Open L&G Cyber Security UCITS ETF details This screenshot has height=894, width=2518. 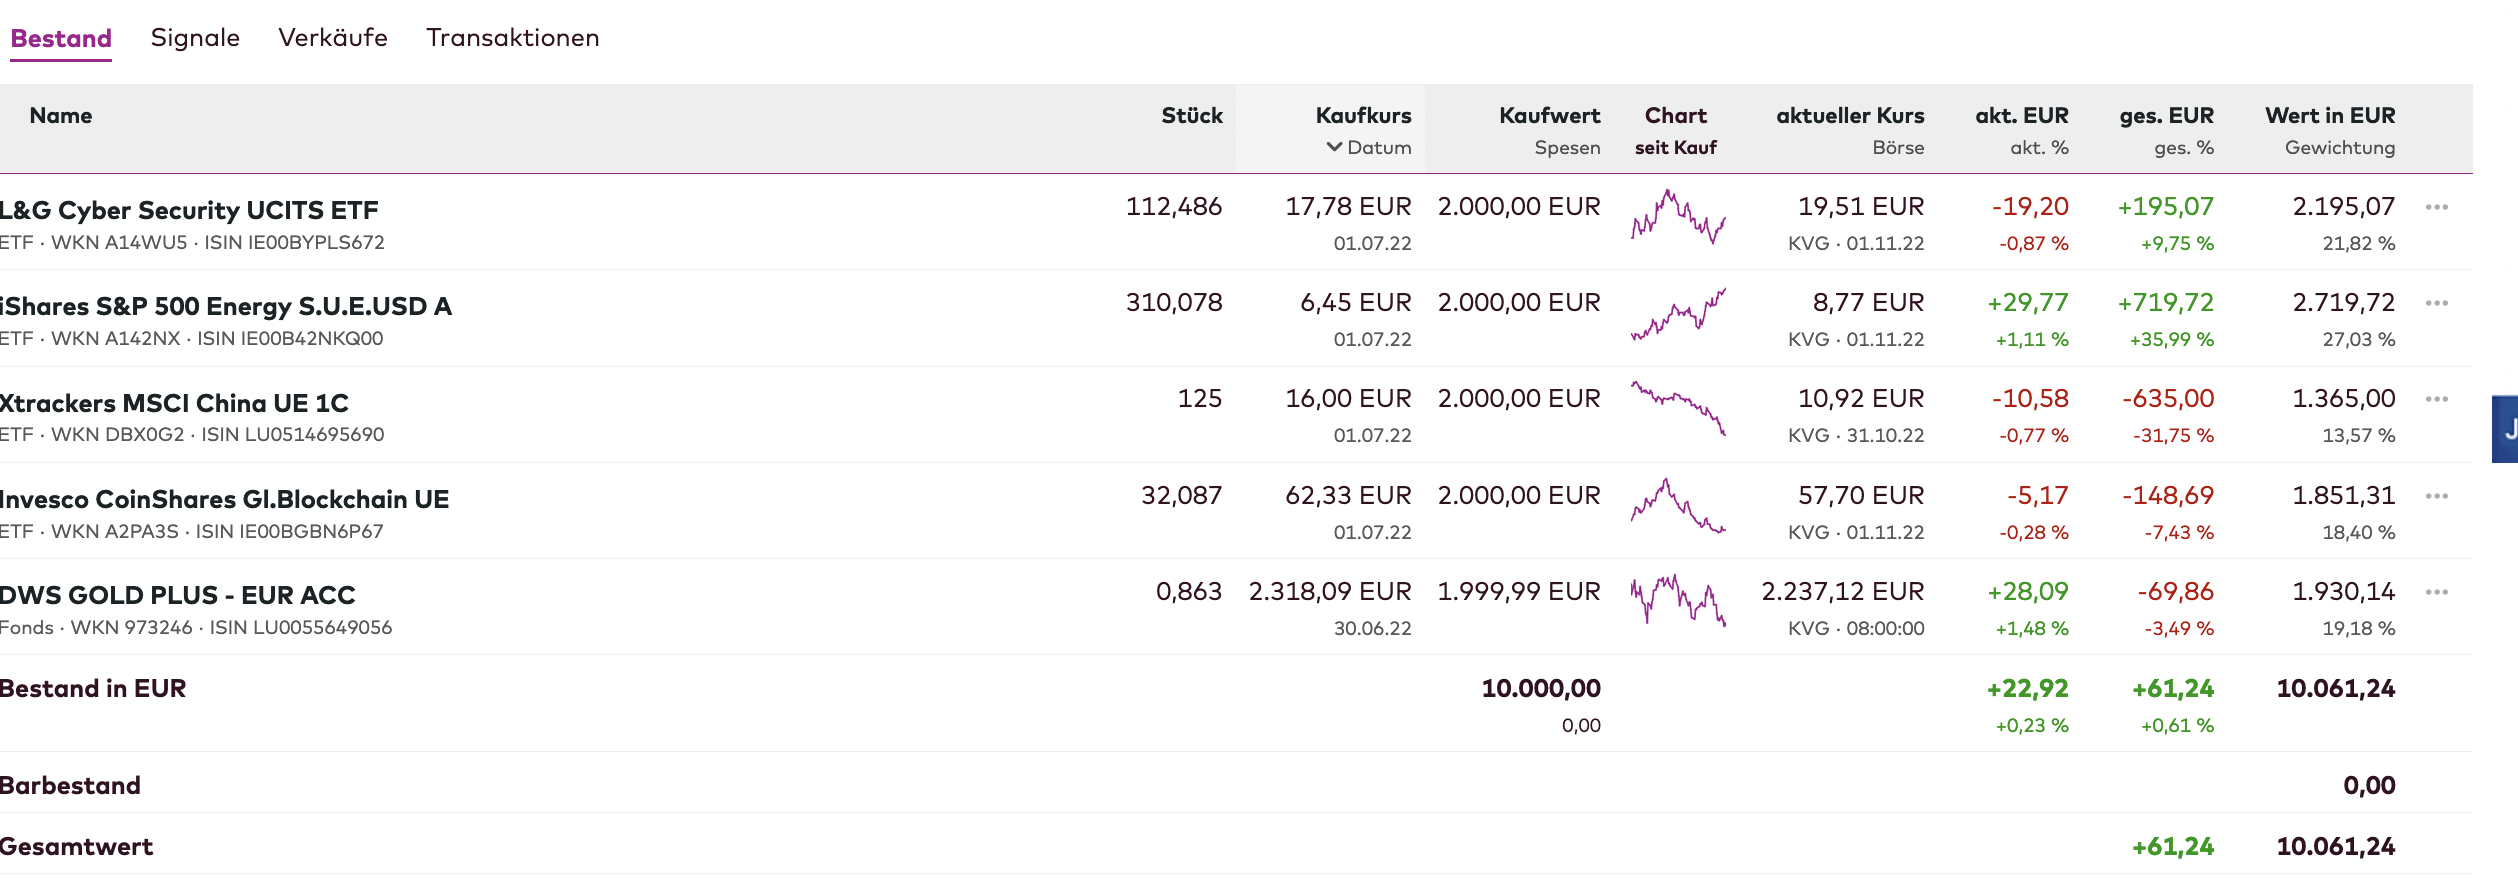(189, 210)
